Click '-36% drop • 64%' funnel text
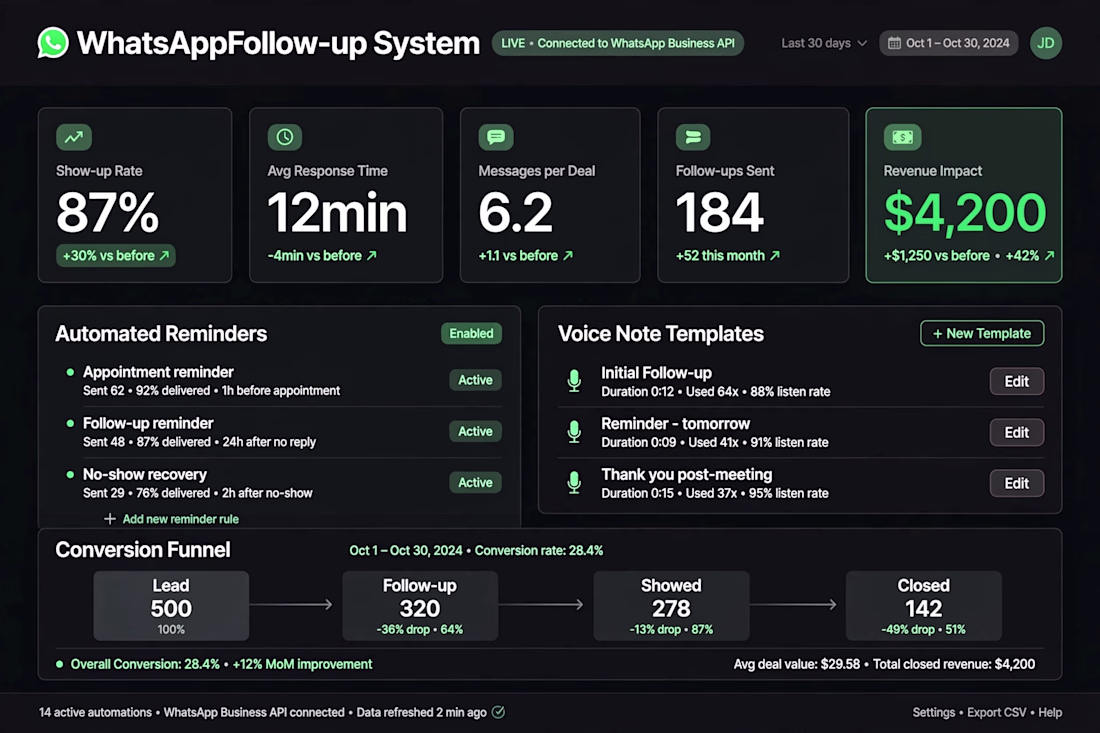Screen dimensions: 1100x733 pos(420,629)
